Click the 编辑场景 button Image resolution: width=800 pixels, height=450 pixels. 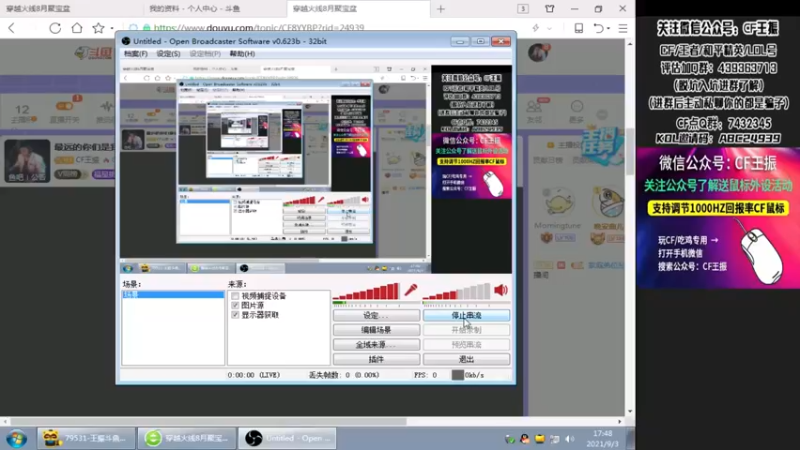[x=376, y=330]
